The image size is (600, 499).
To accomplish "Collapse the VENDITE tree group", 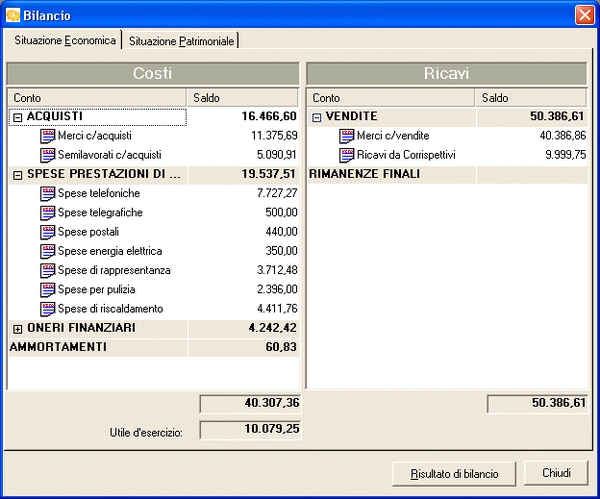I will [317, 117].
